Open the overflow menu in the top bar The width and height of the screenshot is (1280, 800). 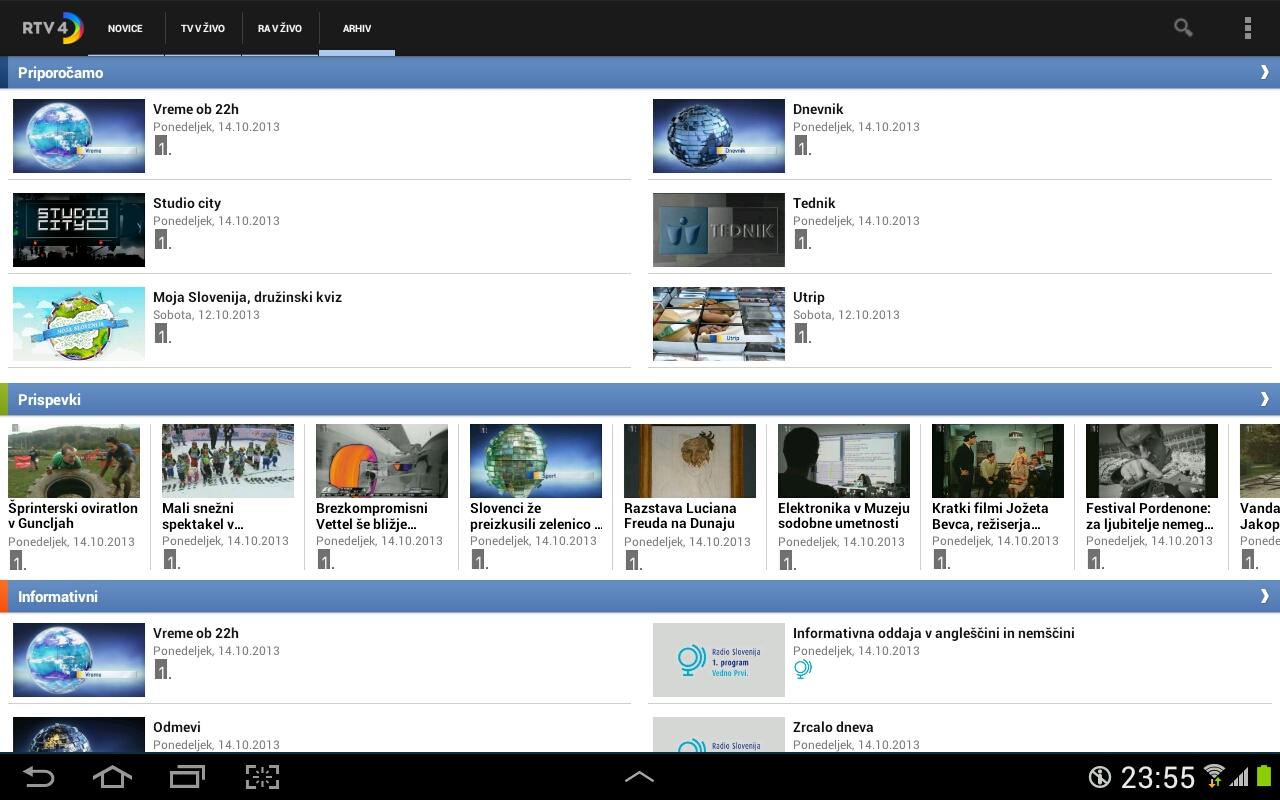(x=1247, y=27)
